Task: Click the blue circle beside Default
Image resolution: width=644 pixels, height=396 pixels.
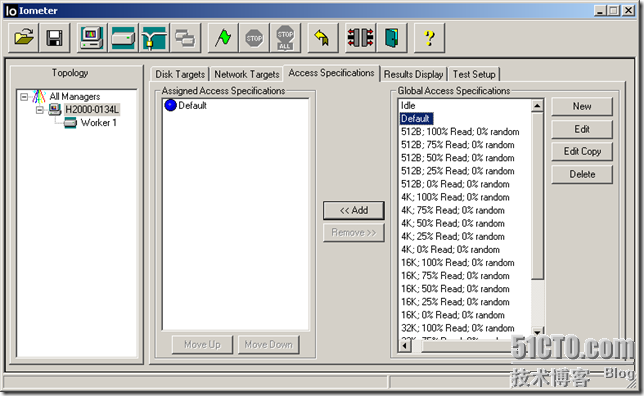Action: (170, 106)
